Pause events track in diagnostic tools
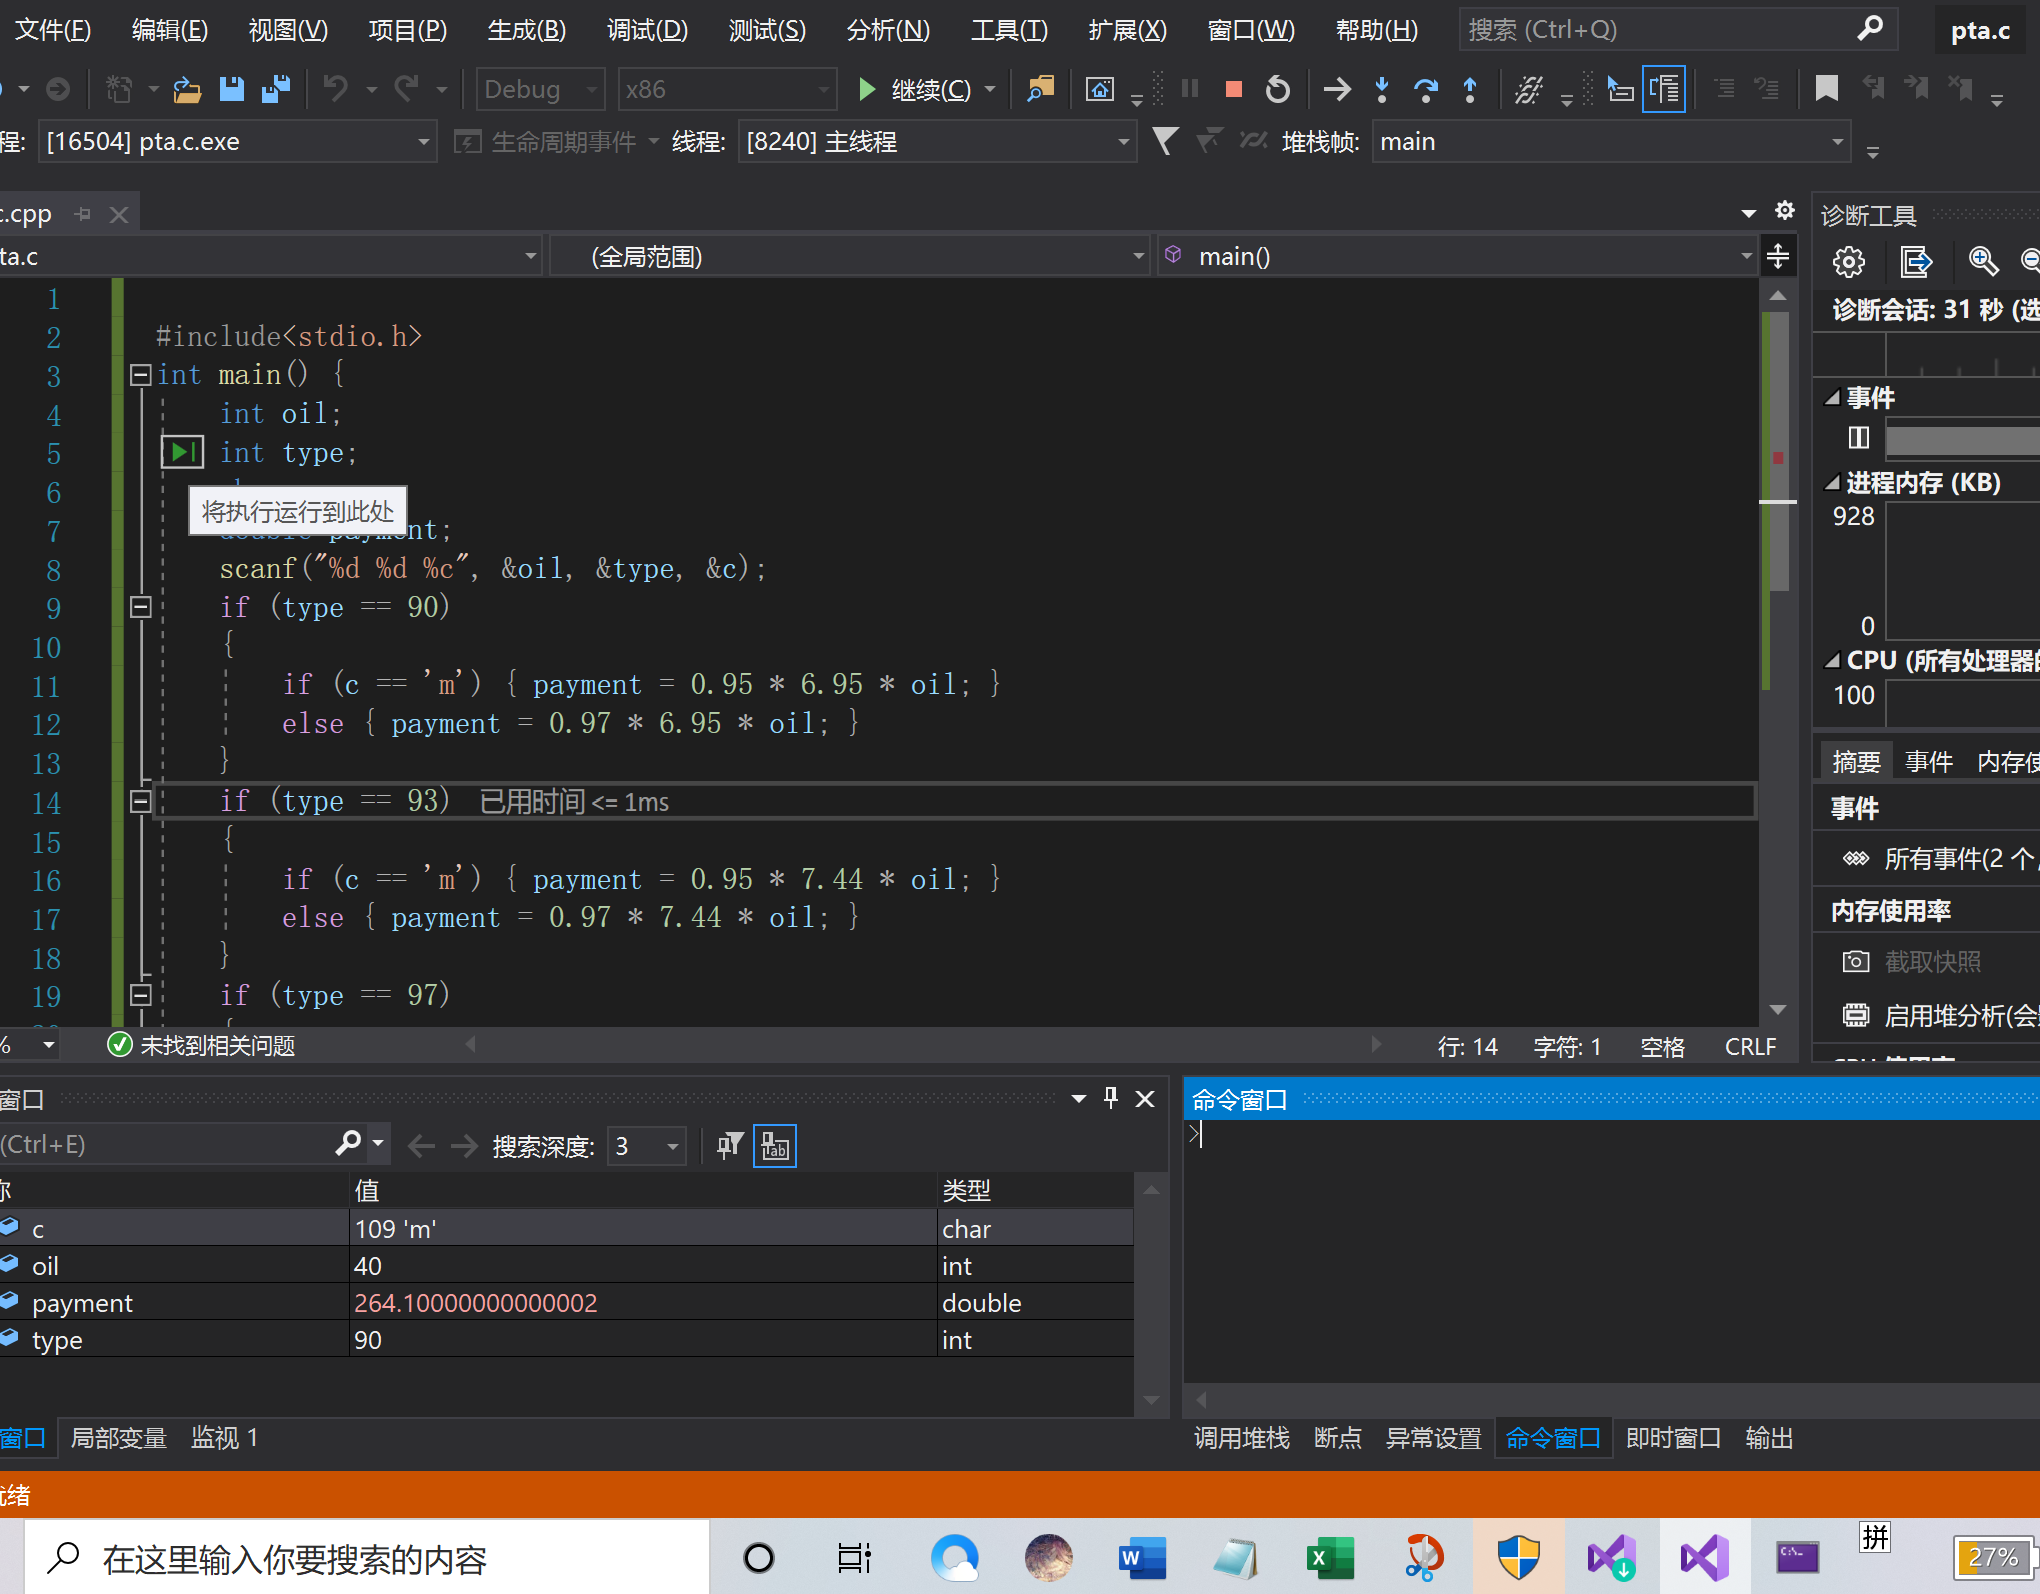Screen dimensions: 2040x1594 click(1858, 438)
